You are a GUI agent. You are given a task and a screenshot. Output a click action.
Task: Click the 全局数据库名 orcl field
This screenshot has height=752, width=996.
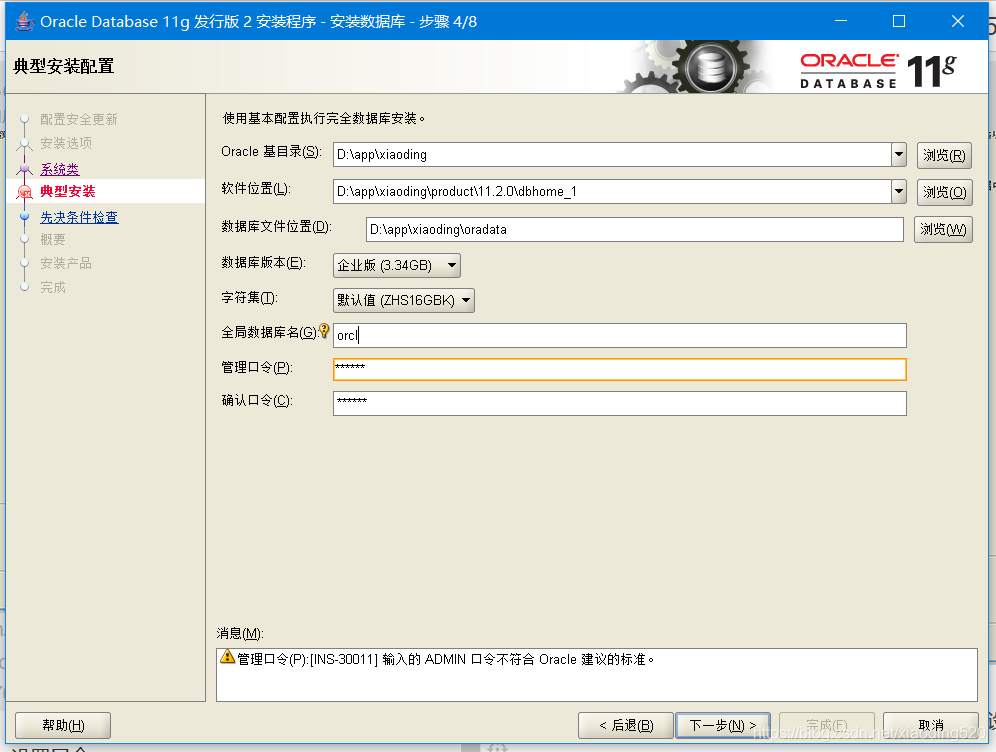619,335
